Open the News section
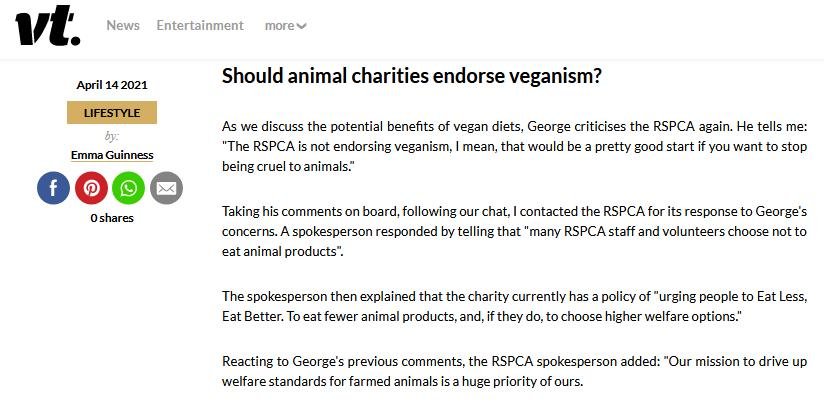This screenshot has height=402, width=824. click(123, 25)
